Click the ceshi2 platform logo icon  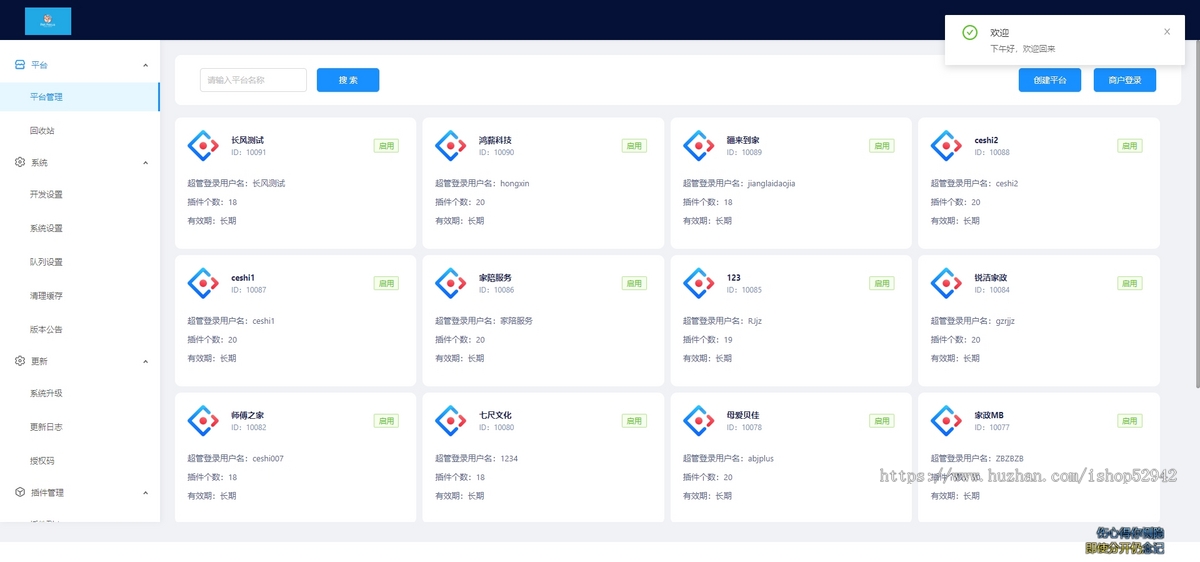pyautogui.click(x=947, y=146)
